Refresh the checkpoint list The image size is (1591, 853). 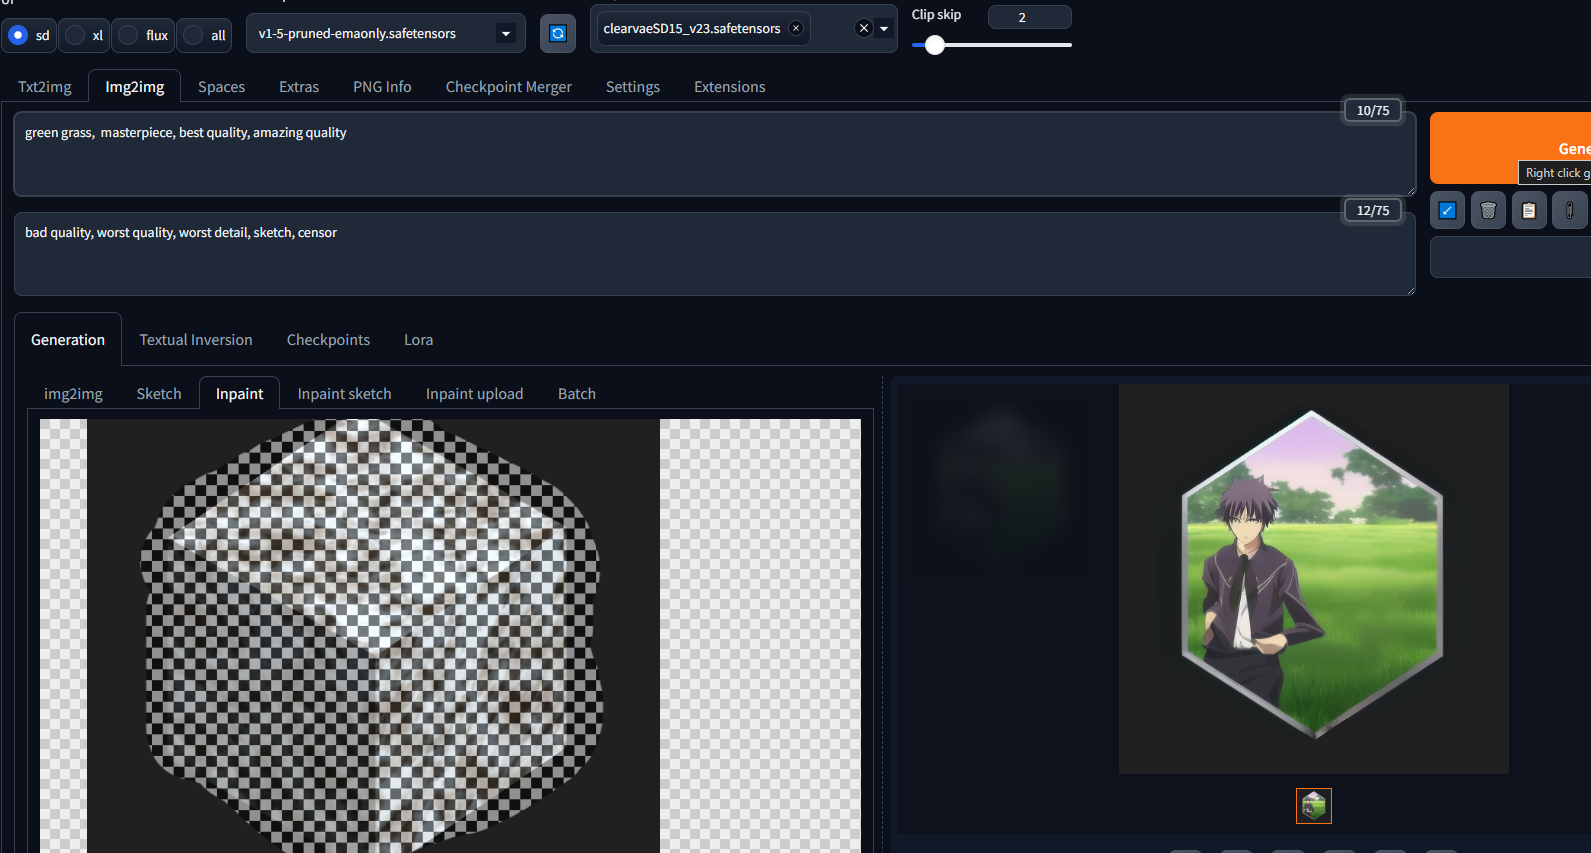(558, 33)
